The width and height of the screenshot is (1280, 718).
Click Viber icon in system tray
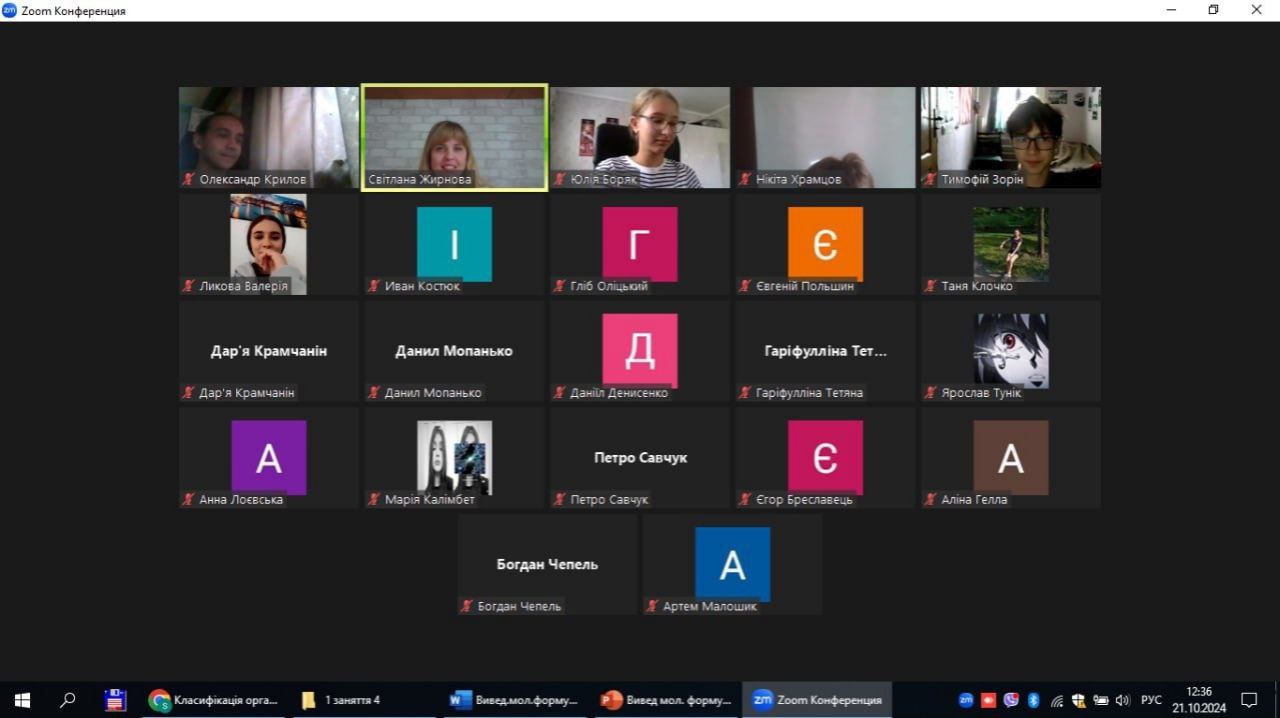click(x=1011, y=700)
